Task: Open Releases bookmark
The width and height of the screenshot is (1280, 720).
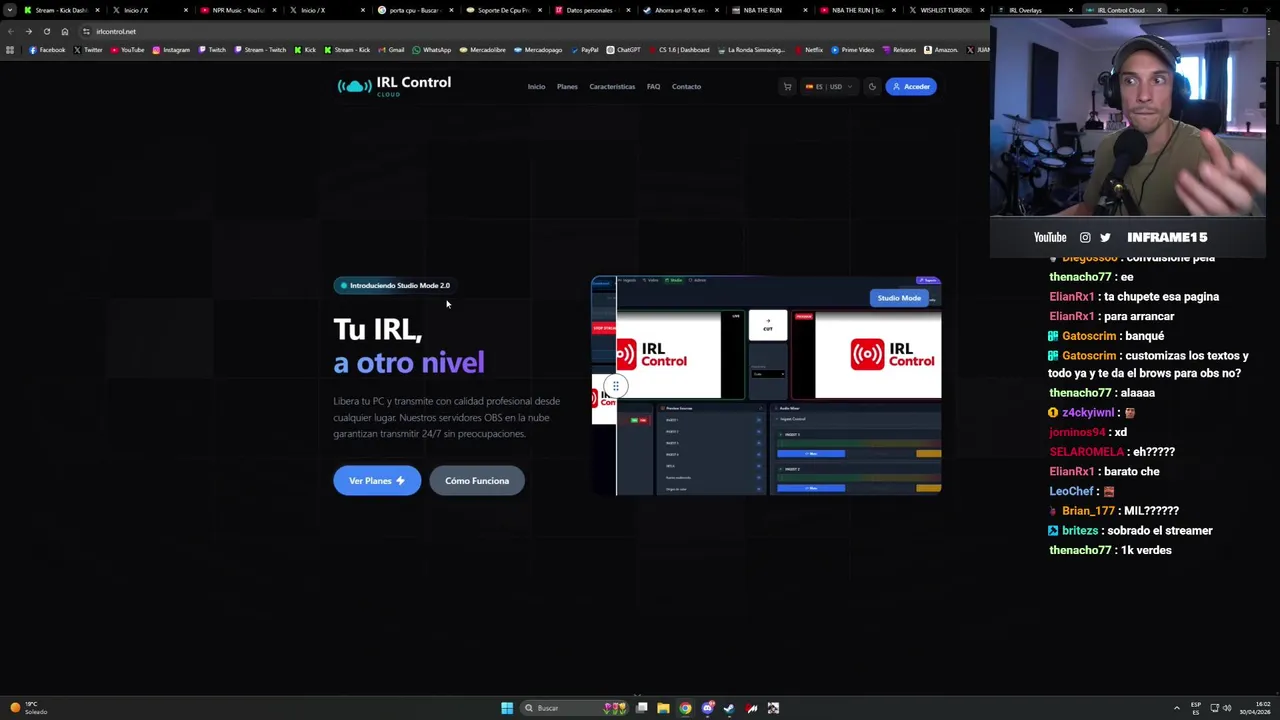Action: click(899, 50)
